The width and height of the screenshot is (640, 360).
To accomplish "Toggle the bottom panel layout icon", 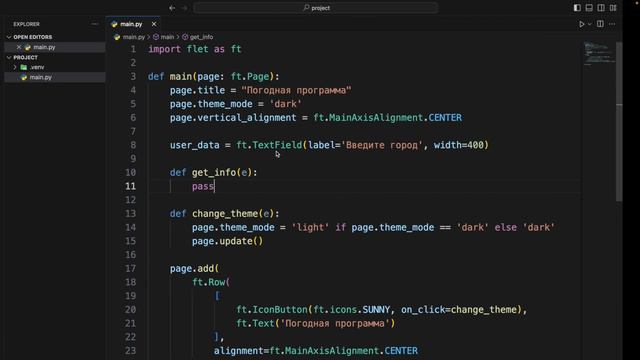I will [589, 8].
